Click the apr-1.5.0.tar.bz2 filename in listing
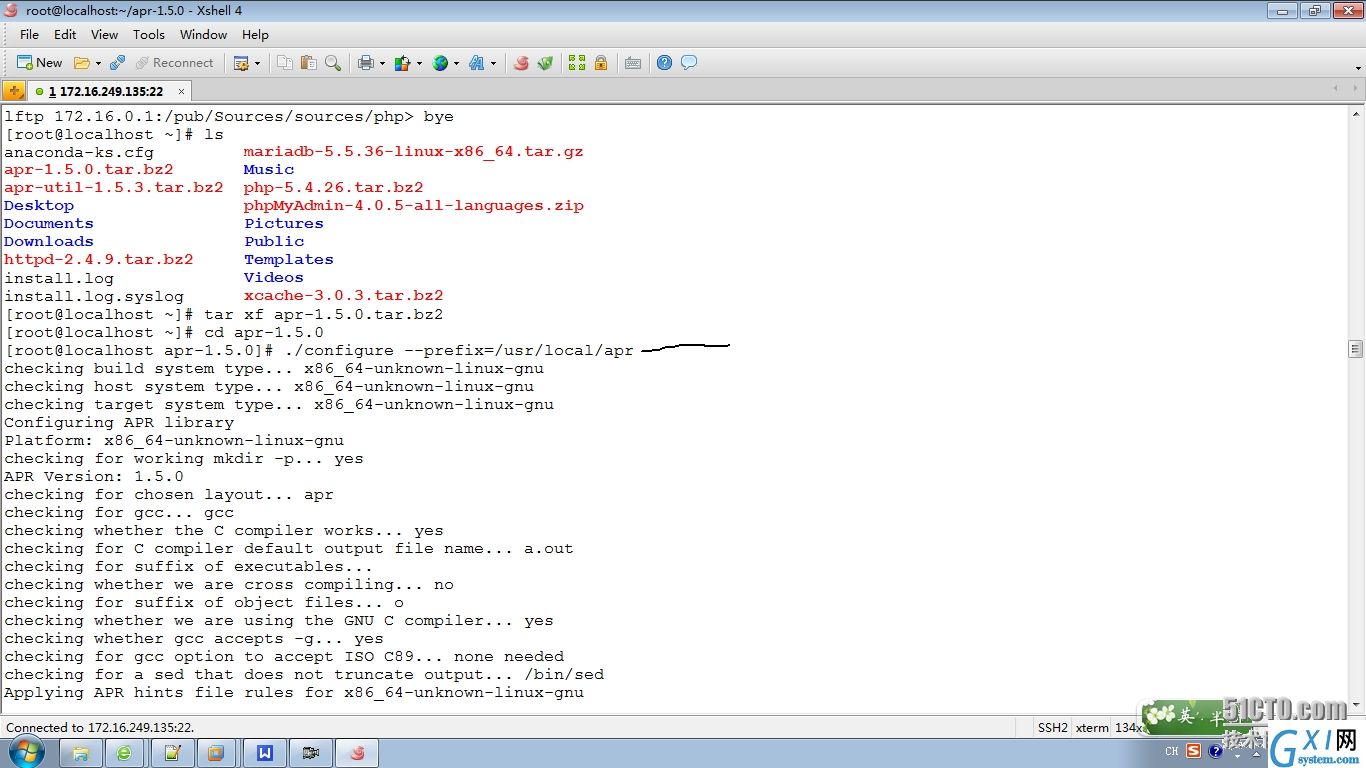 coord(89,169)
